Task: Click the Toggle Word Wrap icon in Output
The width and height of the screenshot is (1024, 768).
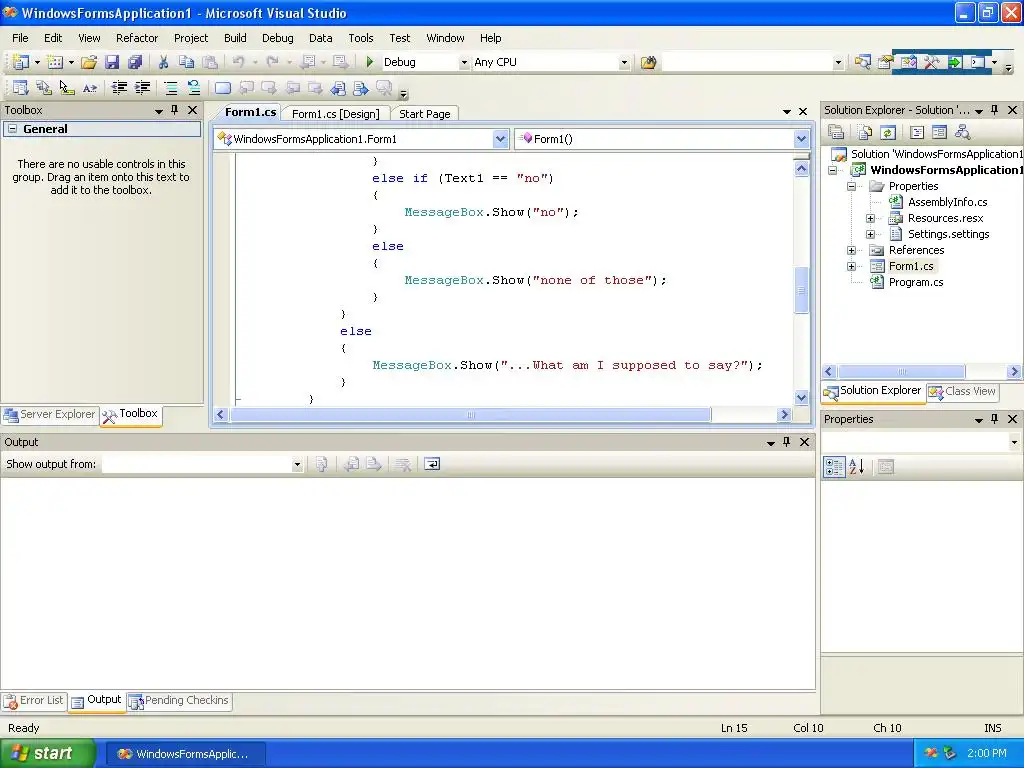Action: 432,464
